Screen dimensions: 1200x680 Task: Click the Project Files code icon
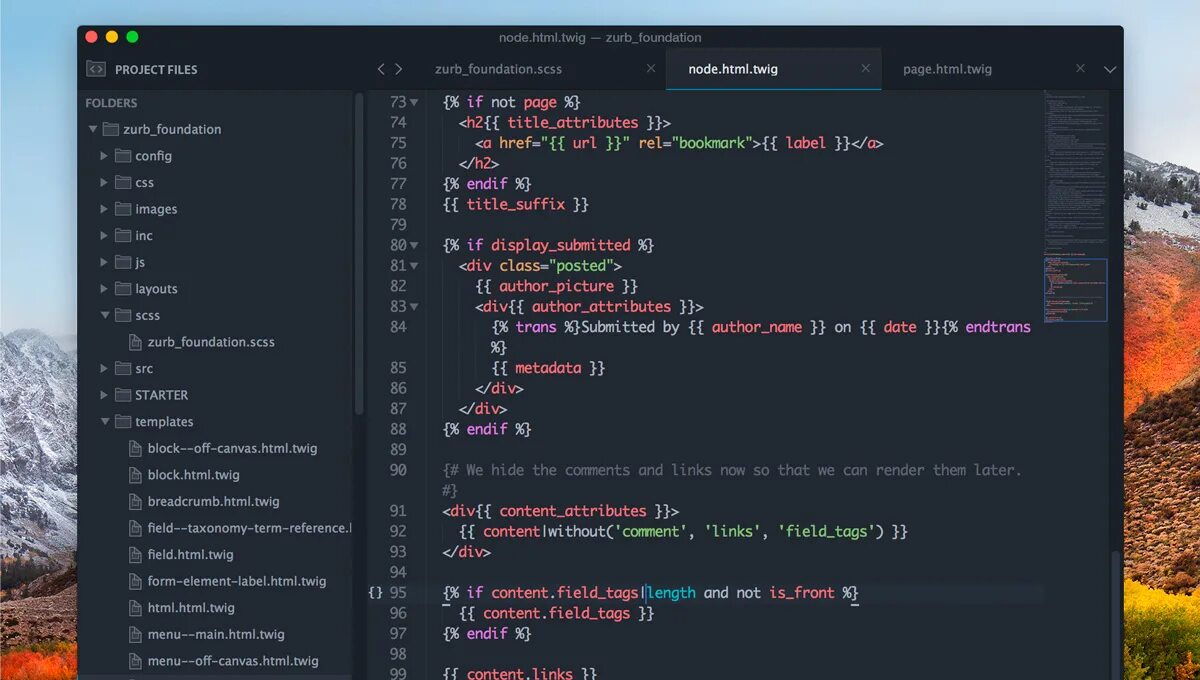96,69
